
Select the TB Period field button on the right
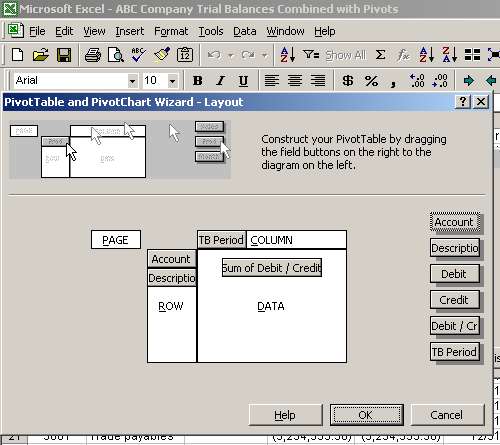tap(455, 352)
